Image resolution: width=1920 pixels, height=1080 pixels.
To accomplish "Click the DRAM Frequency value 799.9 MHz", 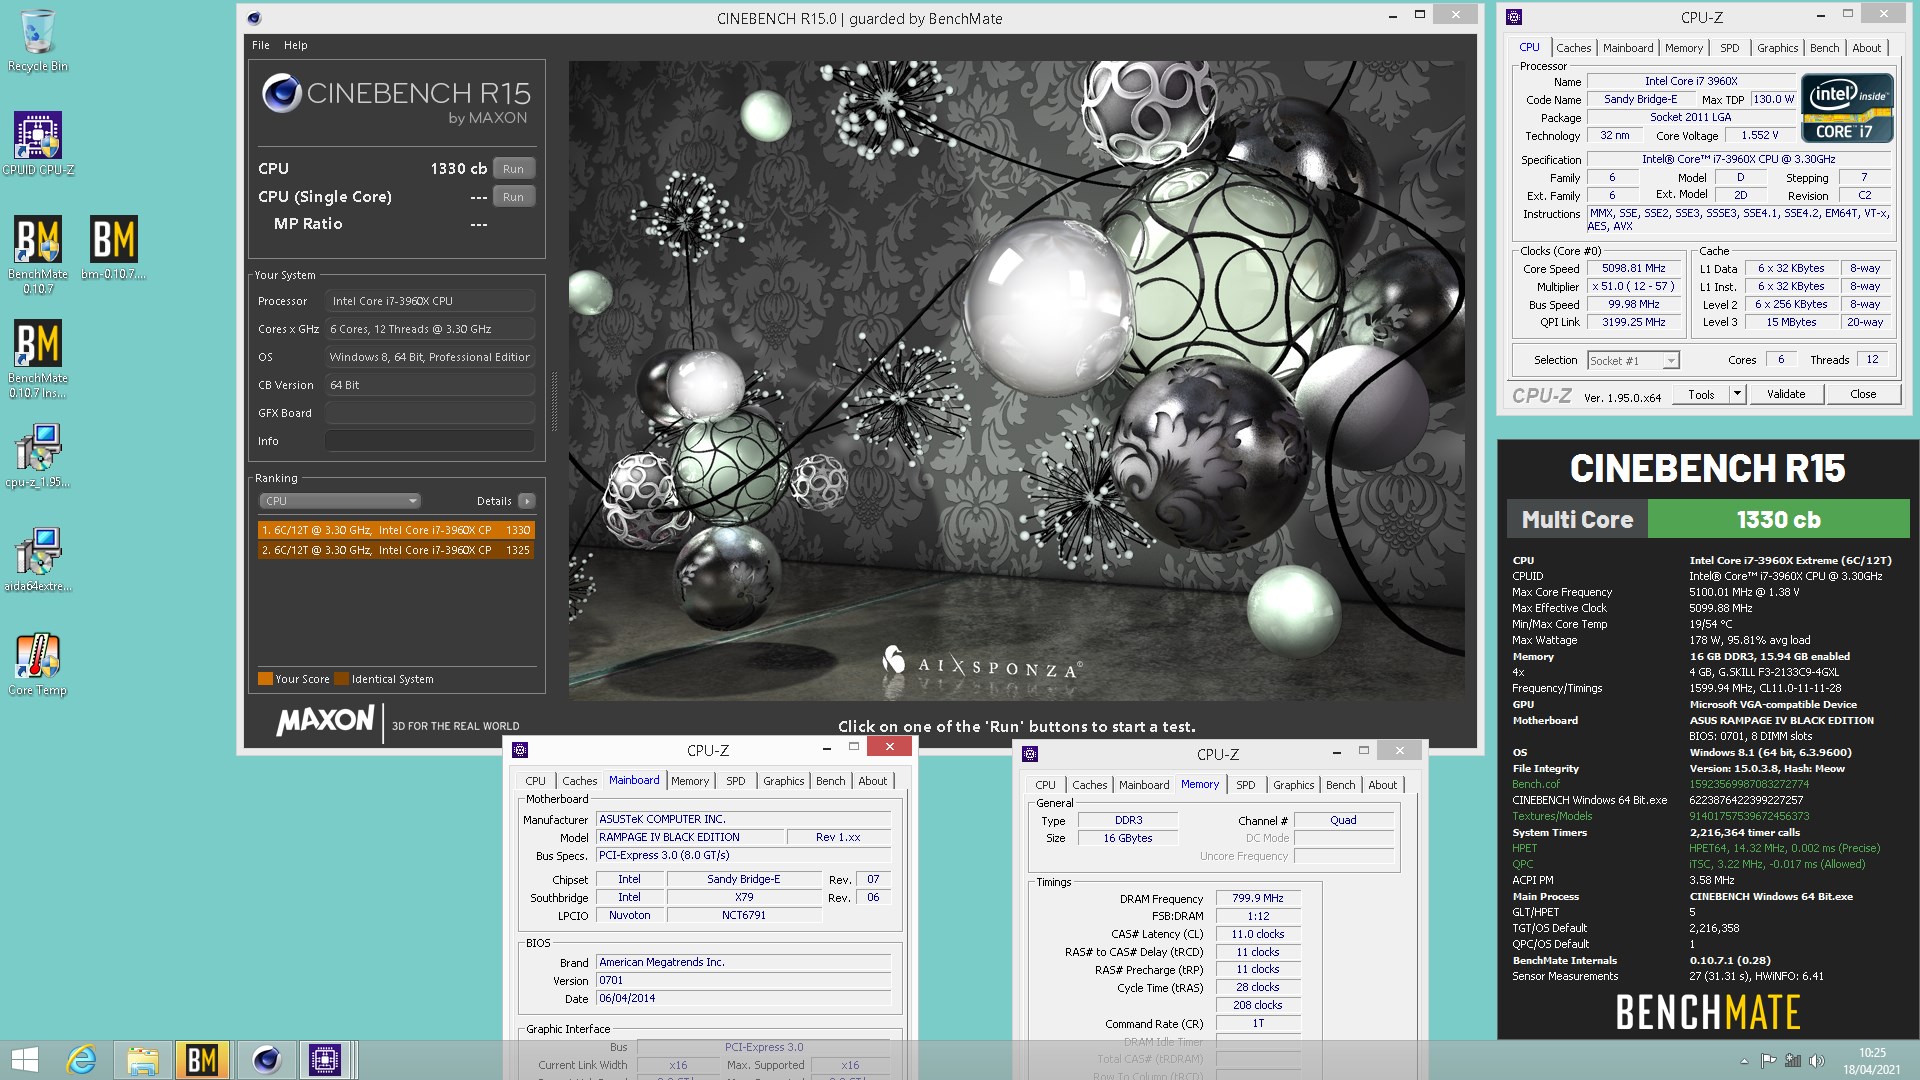I will 1257,899.
